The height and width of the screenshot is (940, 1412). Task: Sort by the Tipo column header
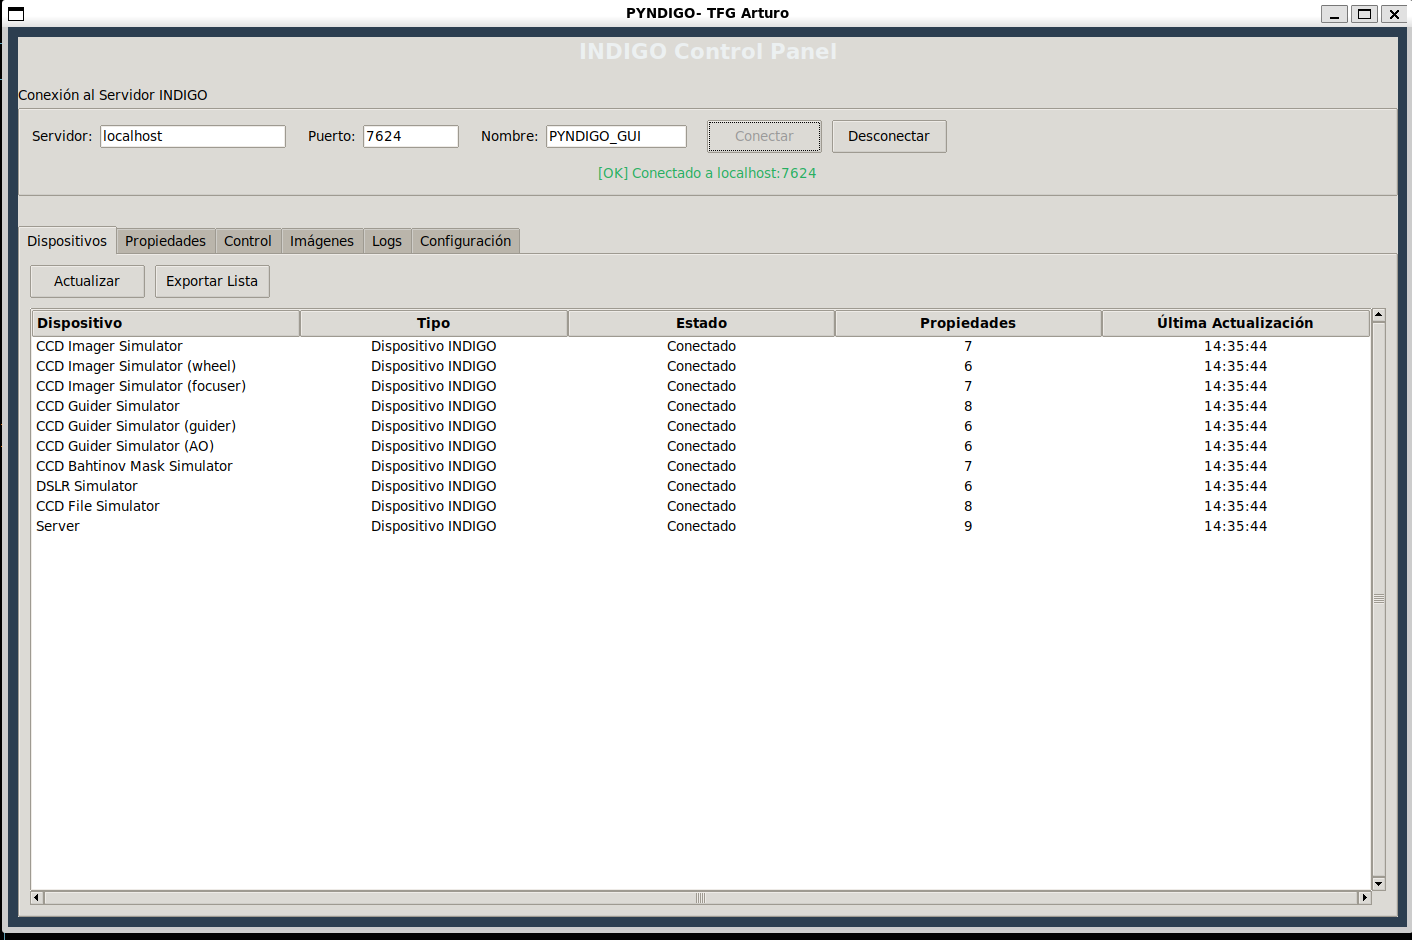434,323
